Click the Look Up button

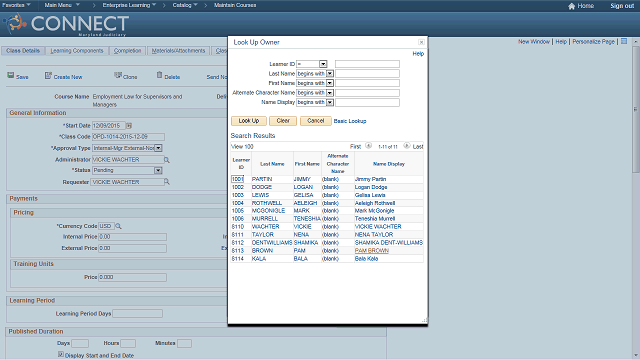[x=249, y=121]
